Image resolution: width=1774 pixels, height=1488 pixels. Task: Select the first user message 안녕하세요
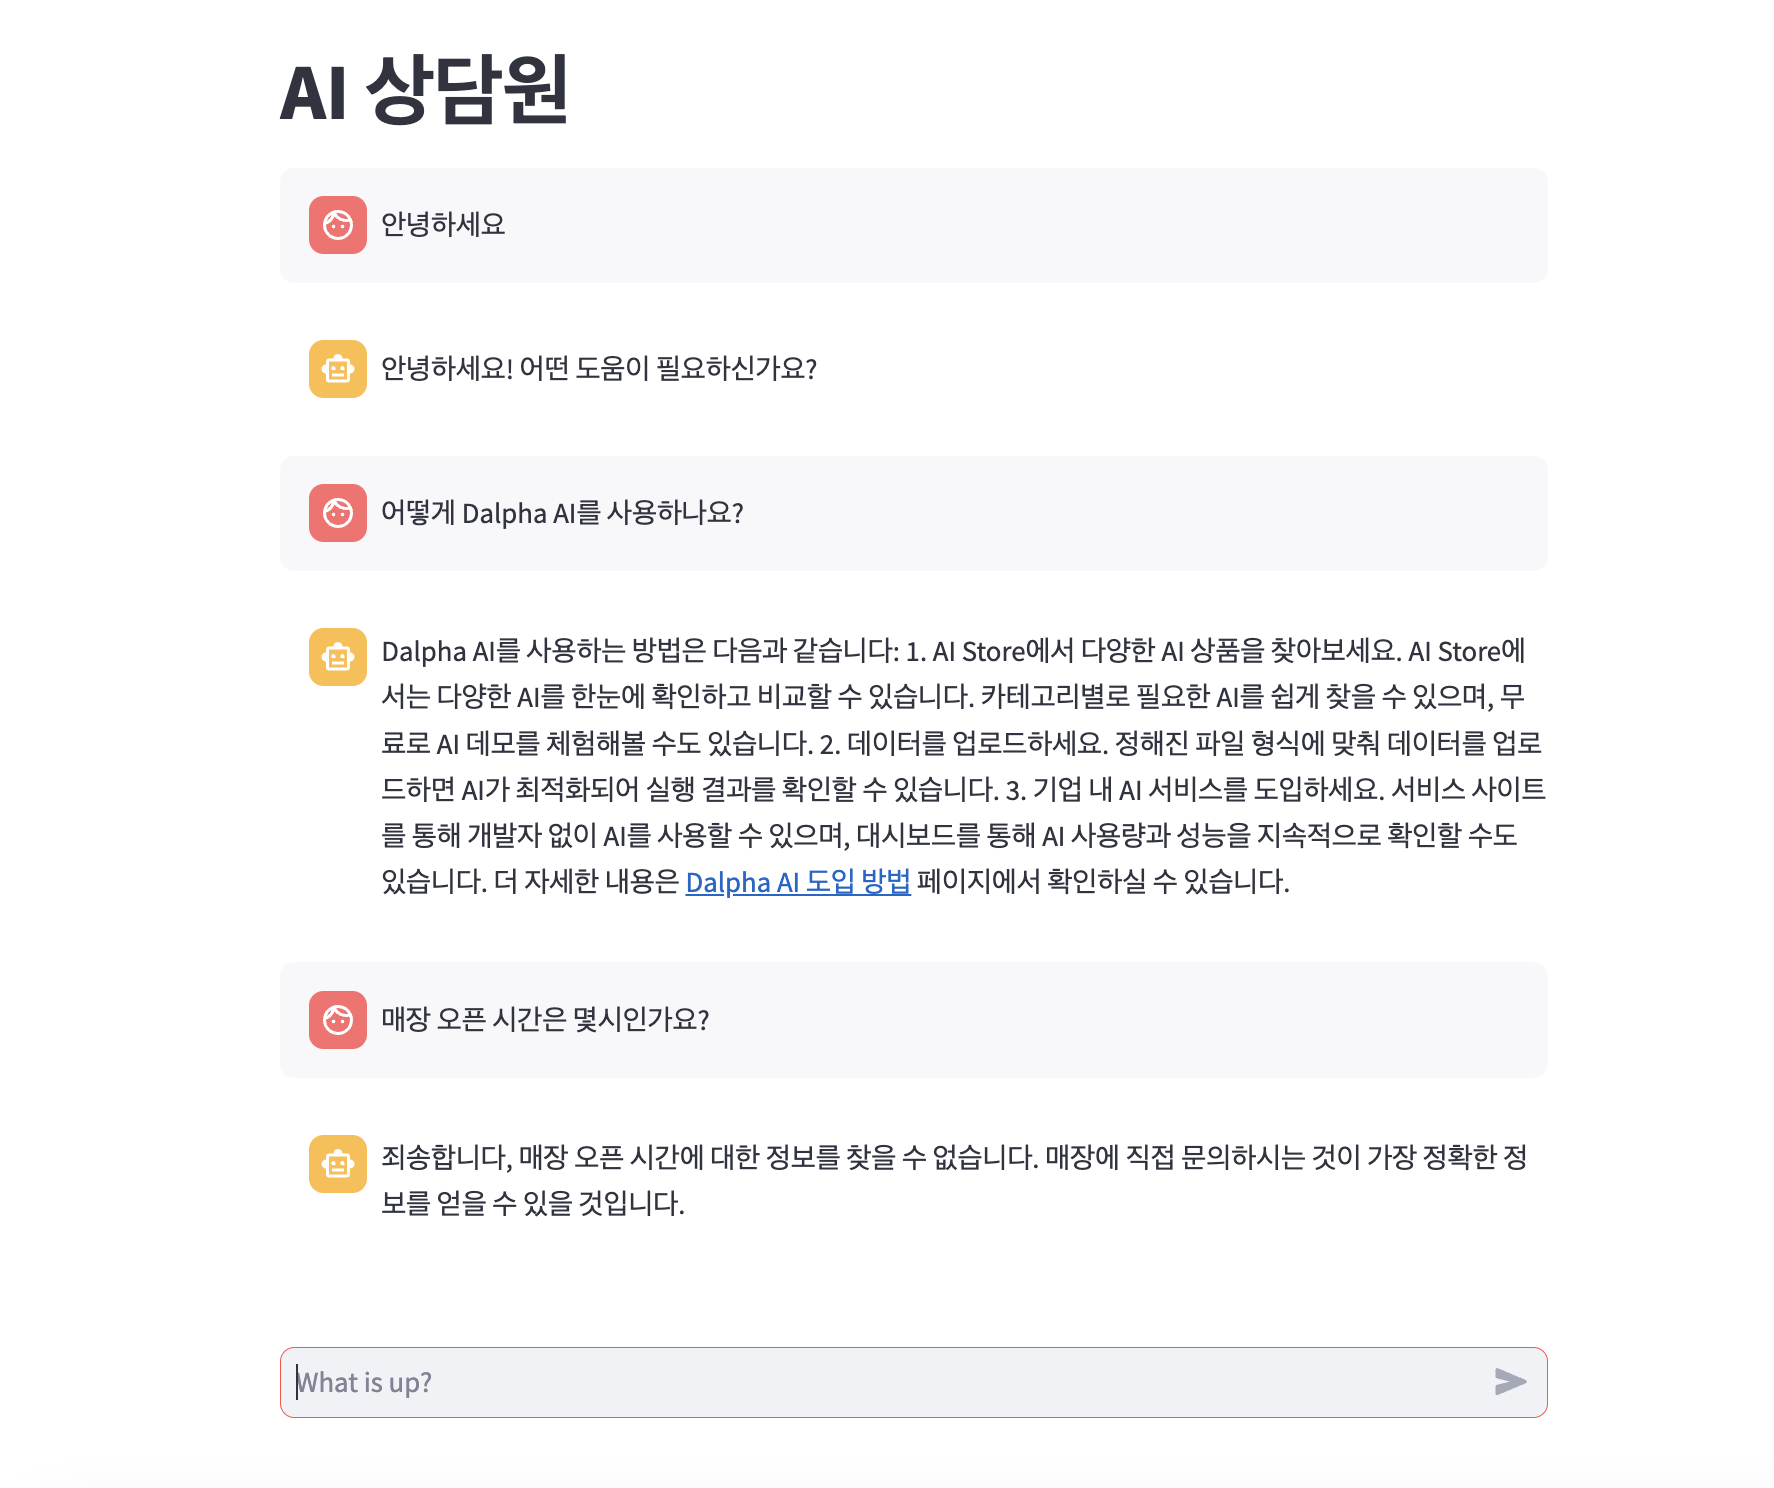click(443, 224)
